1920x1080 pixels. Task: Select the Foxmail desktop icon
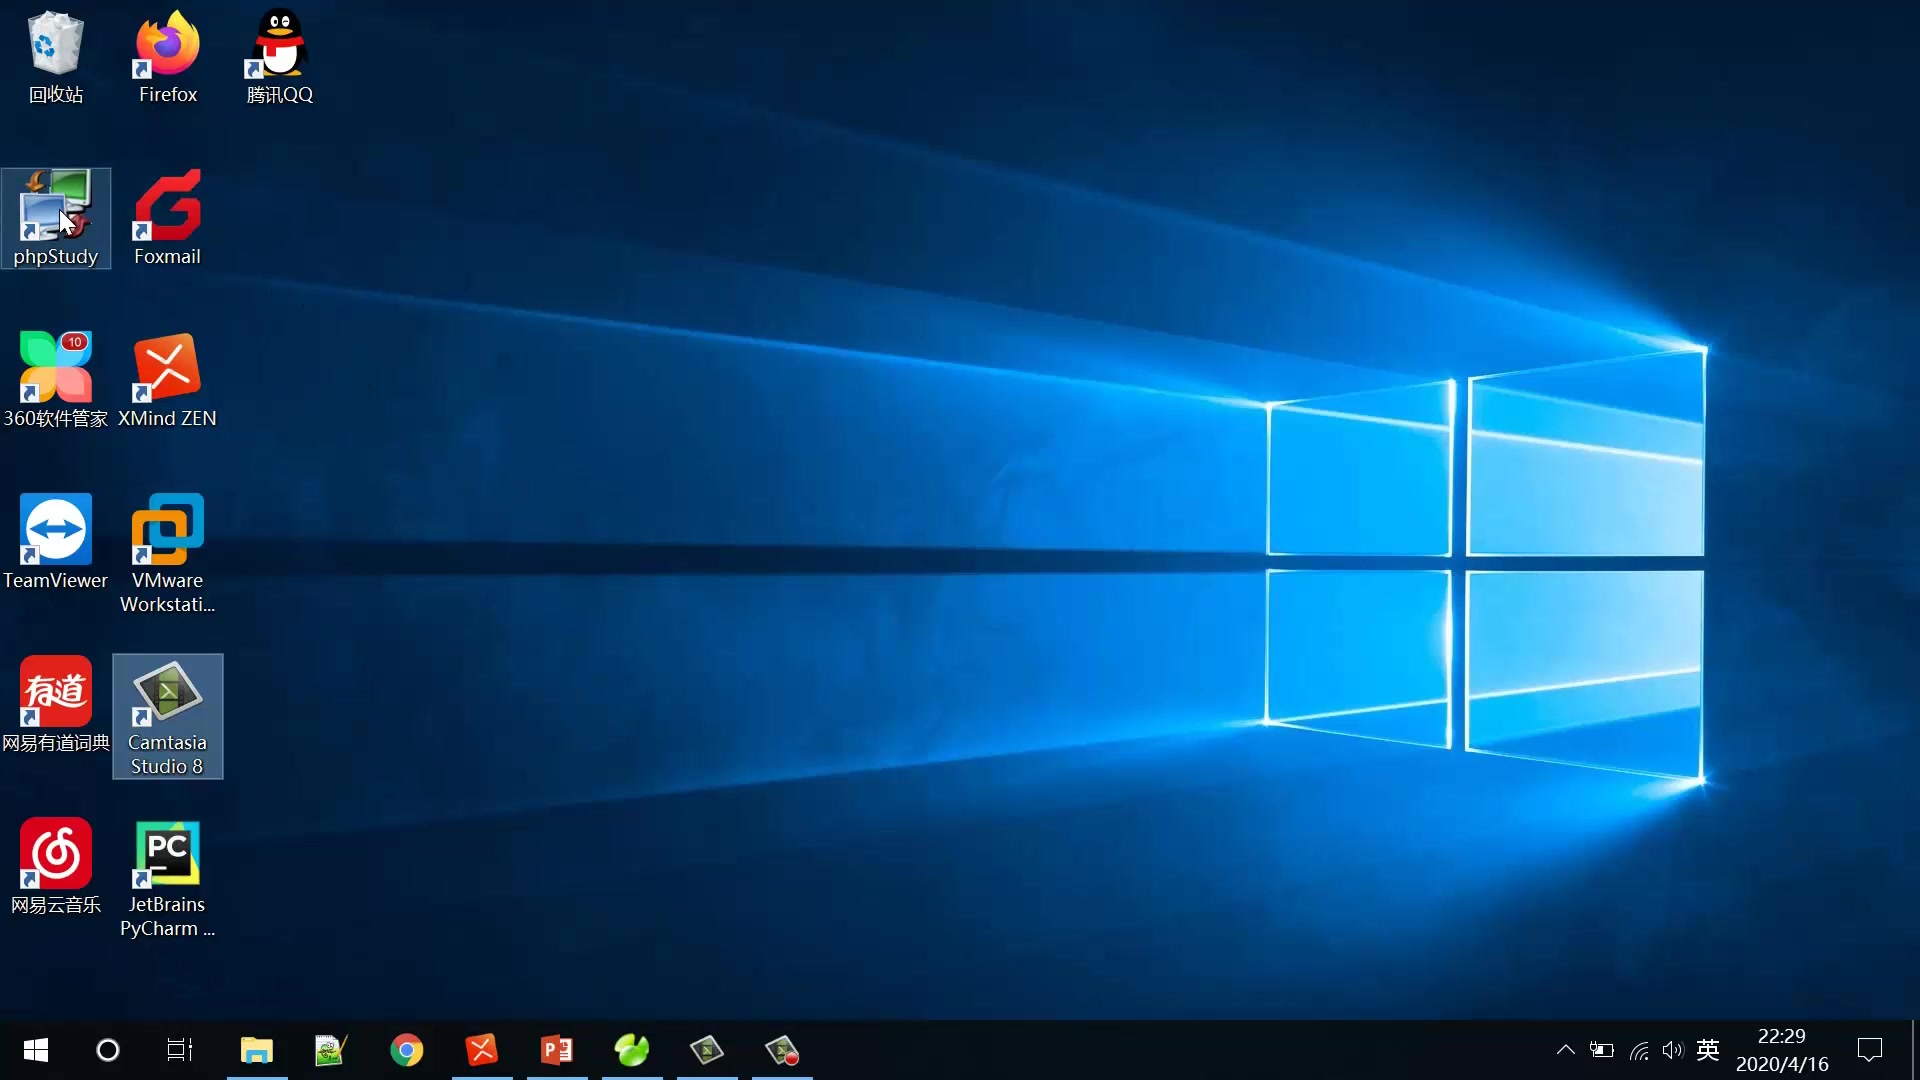[167, 209]
